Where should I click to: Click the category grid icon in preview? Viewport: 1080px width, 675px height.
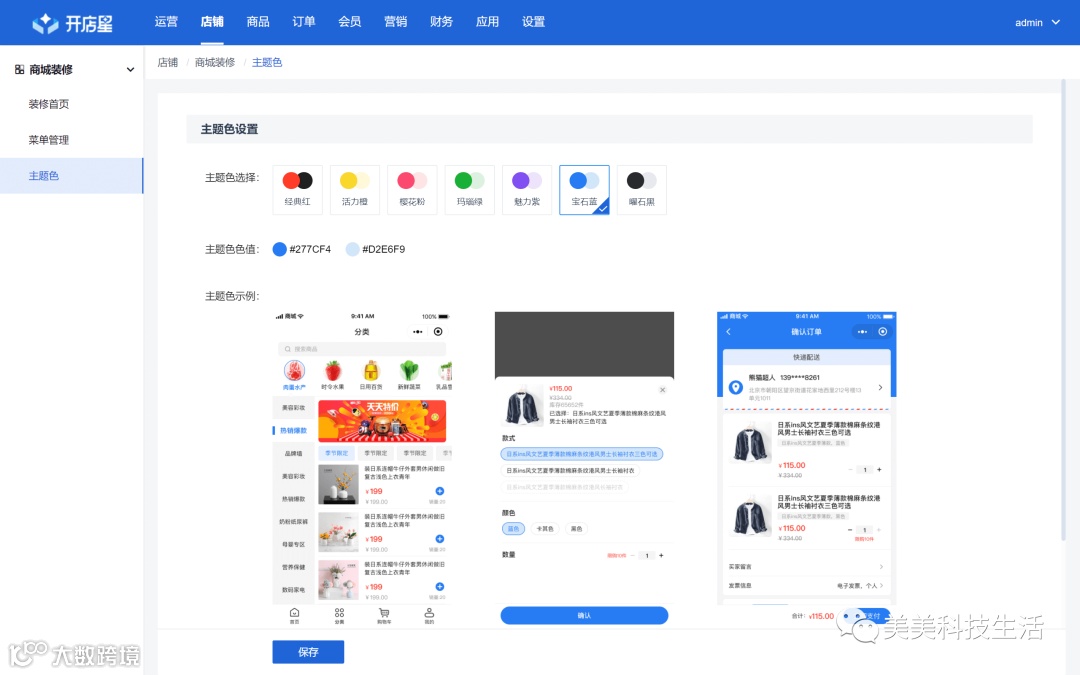(340, 613)
